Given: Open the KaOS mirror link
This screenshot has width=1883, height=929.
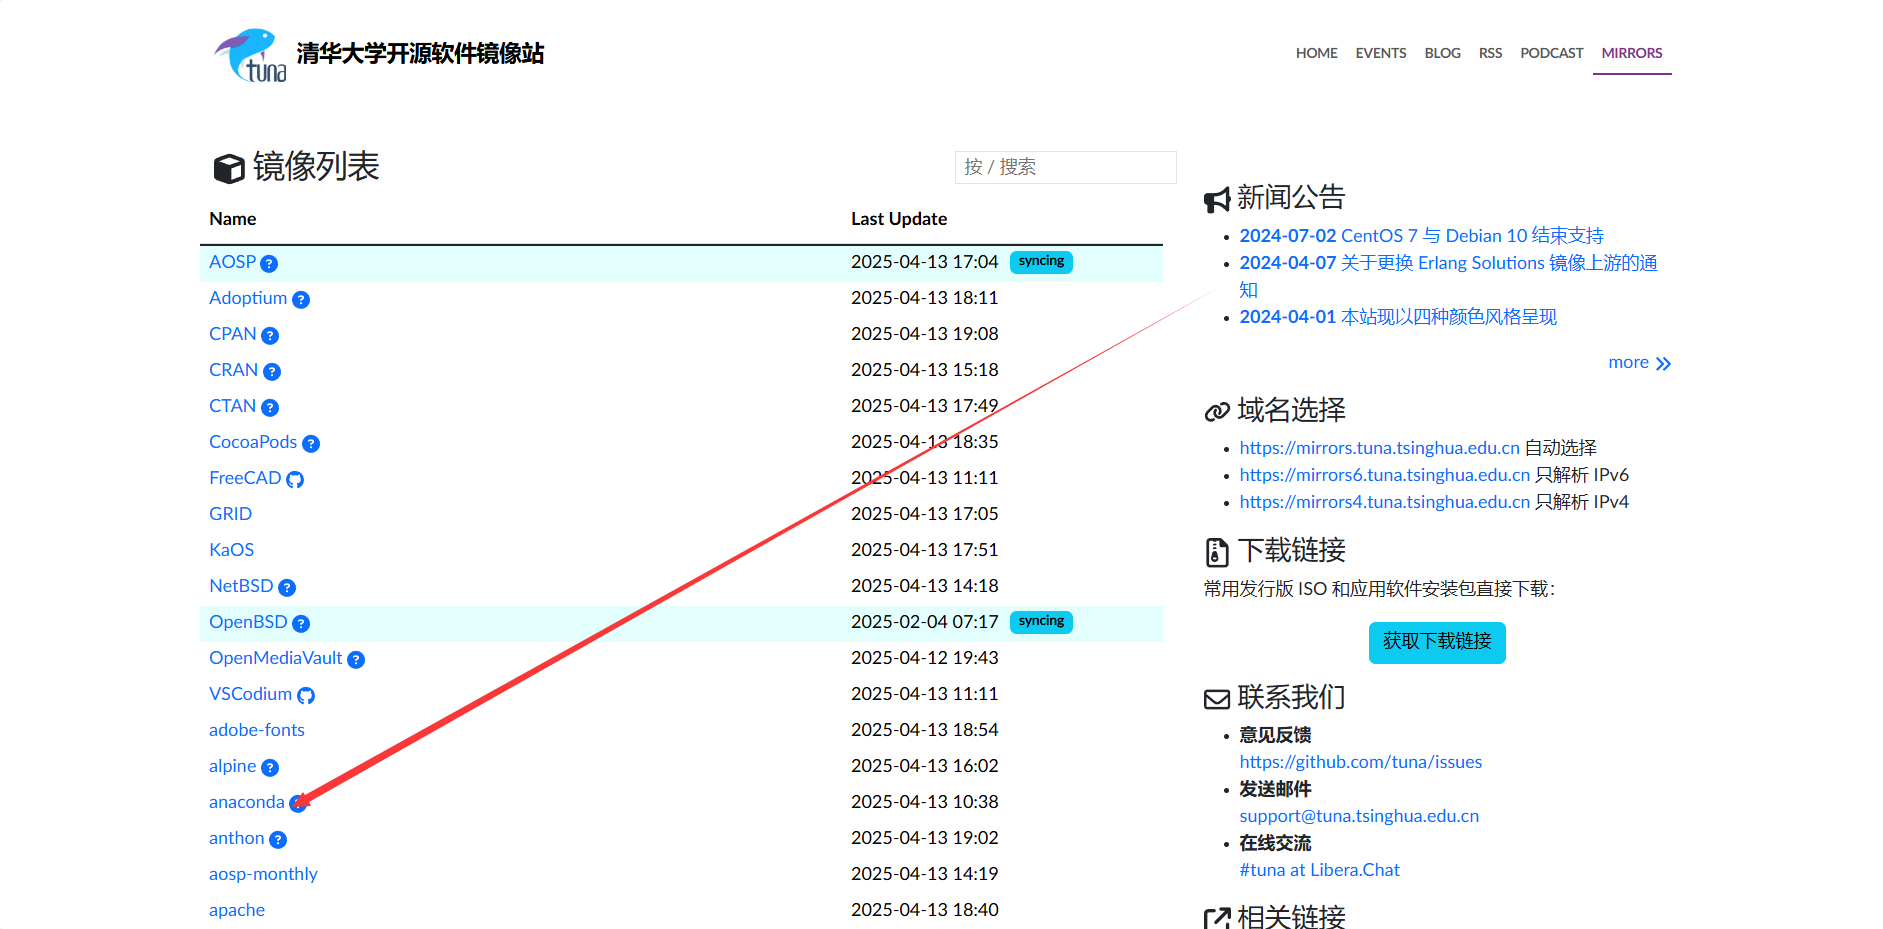Looking at the screenshot, I should (231, 550).
